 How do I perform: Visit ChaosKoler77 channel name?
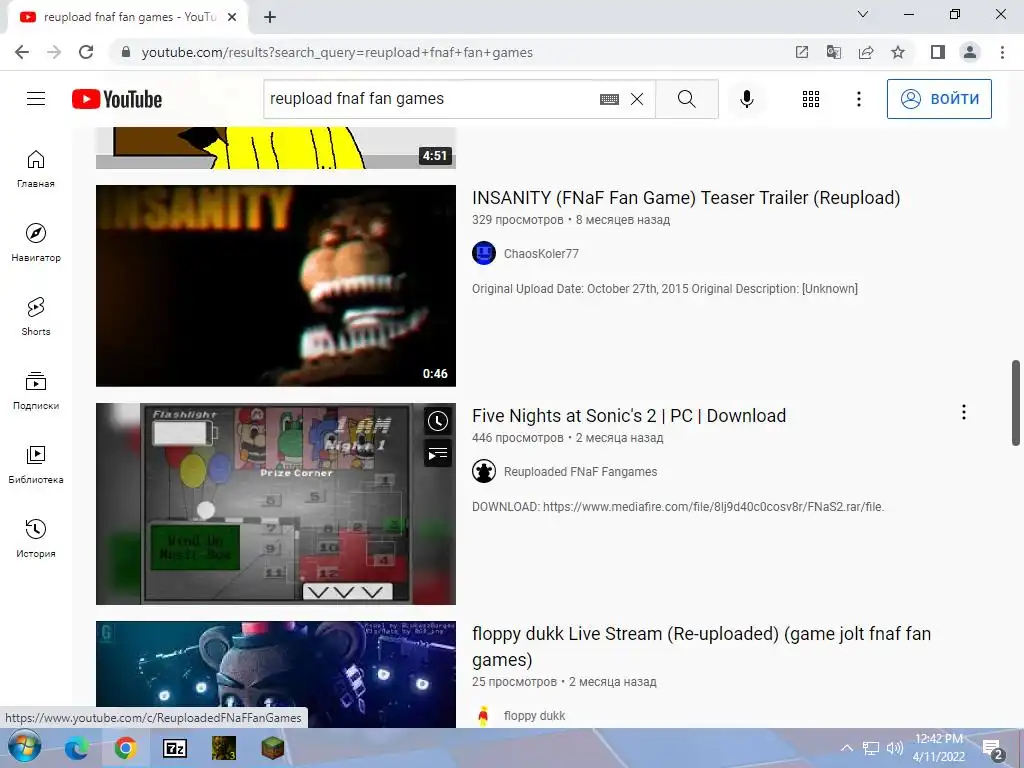click(x=541, y=253)
